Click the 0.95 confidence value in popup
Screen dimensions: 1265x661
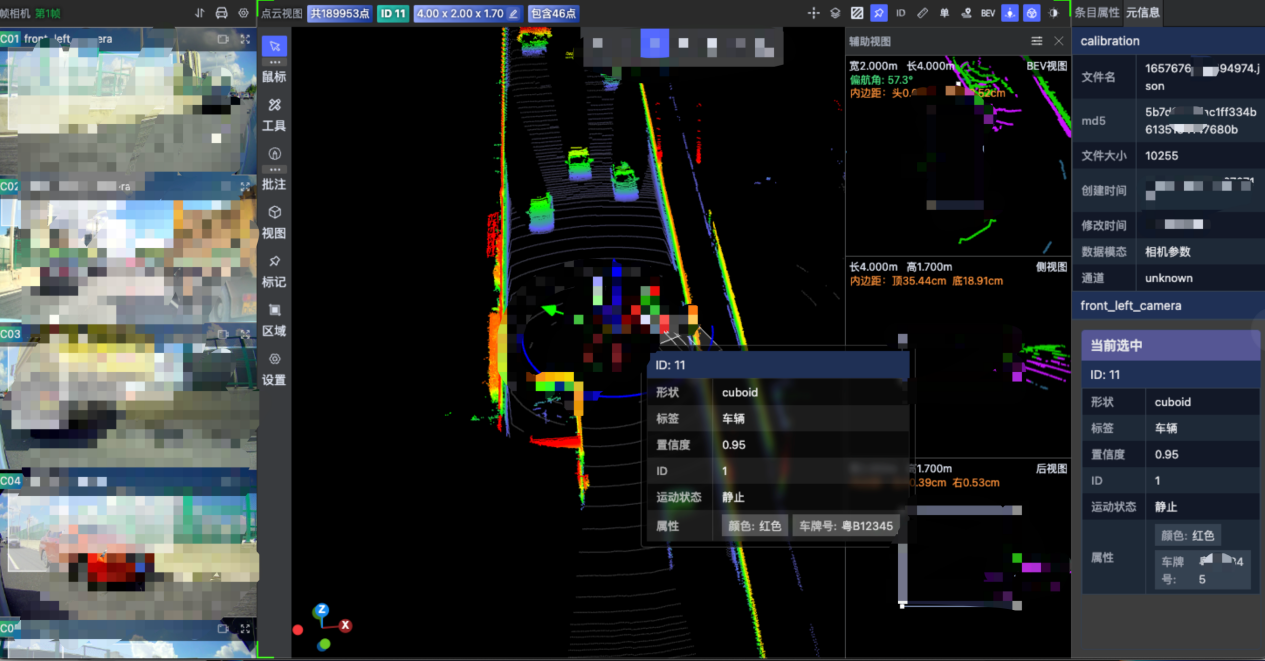tap(734, 445)
